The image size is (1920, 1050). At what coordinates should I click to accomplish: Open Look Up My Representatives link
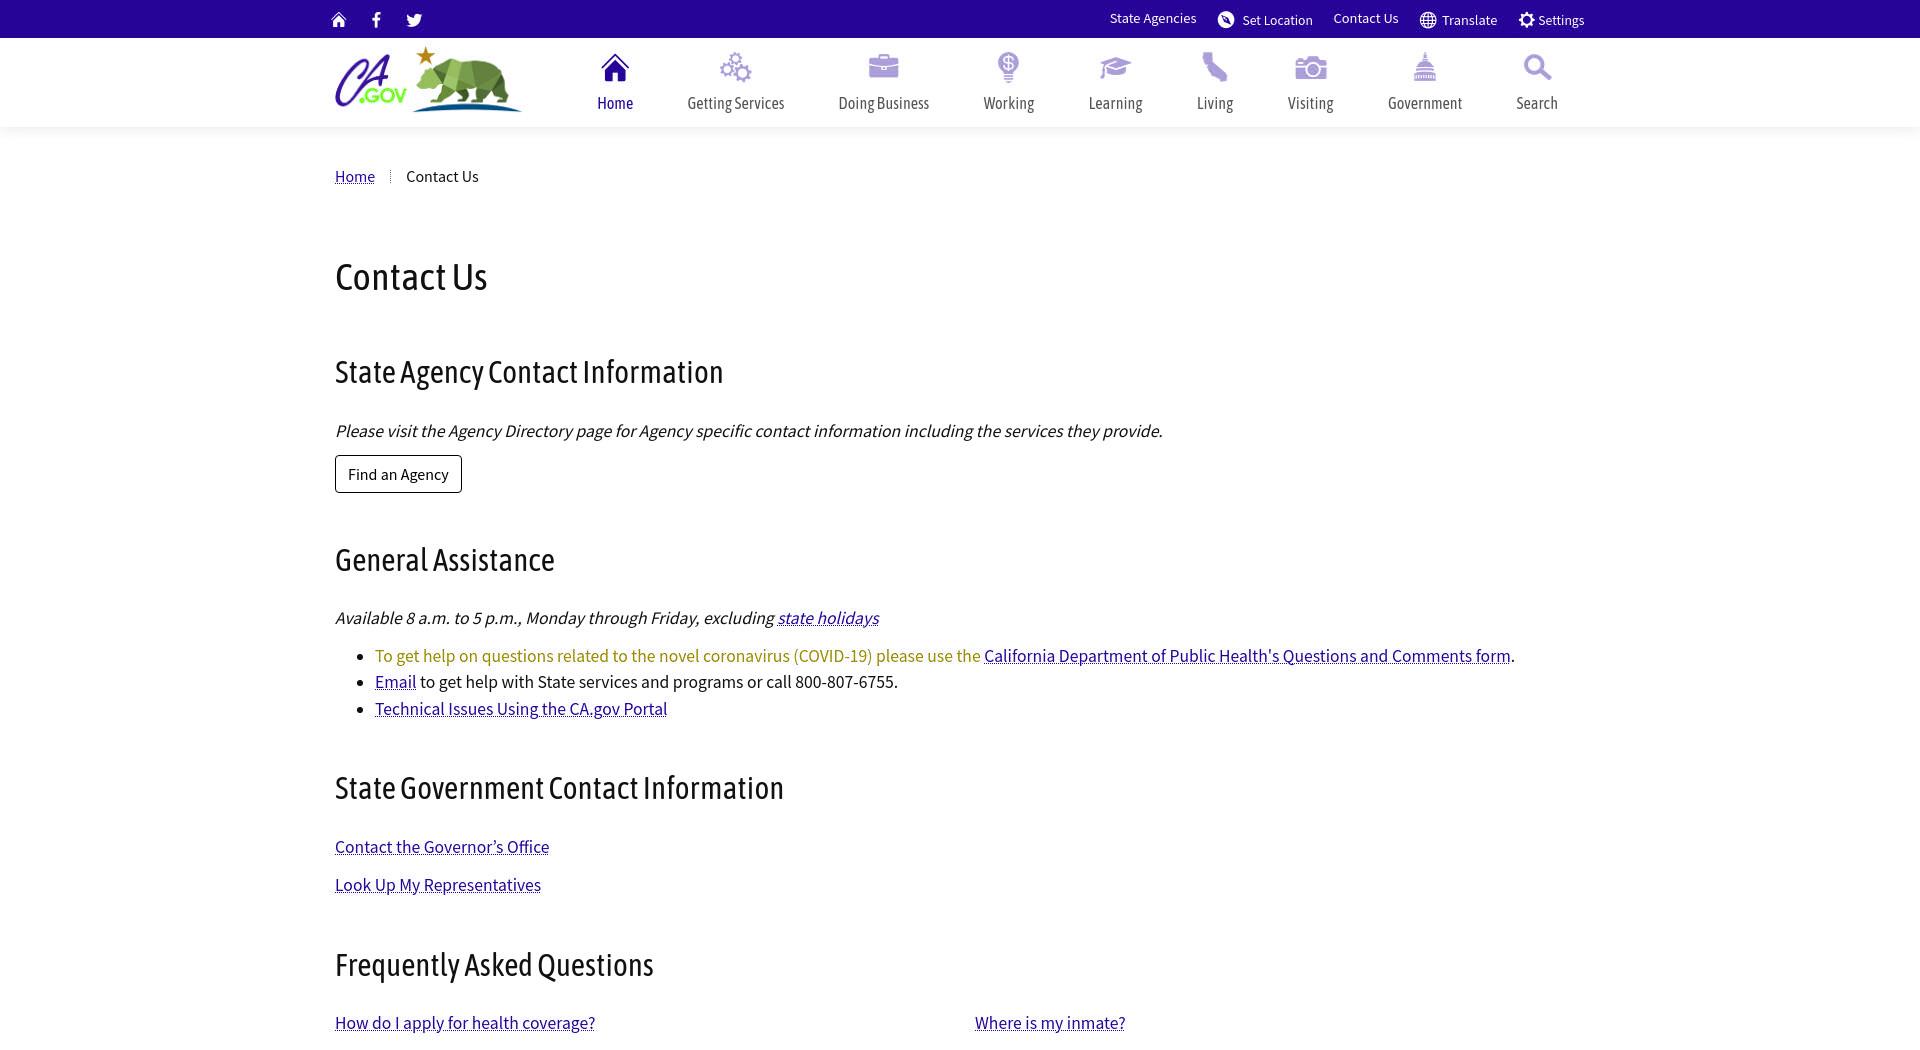tap(438, 885)
